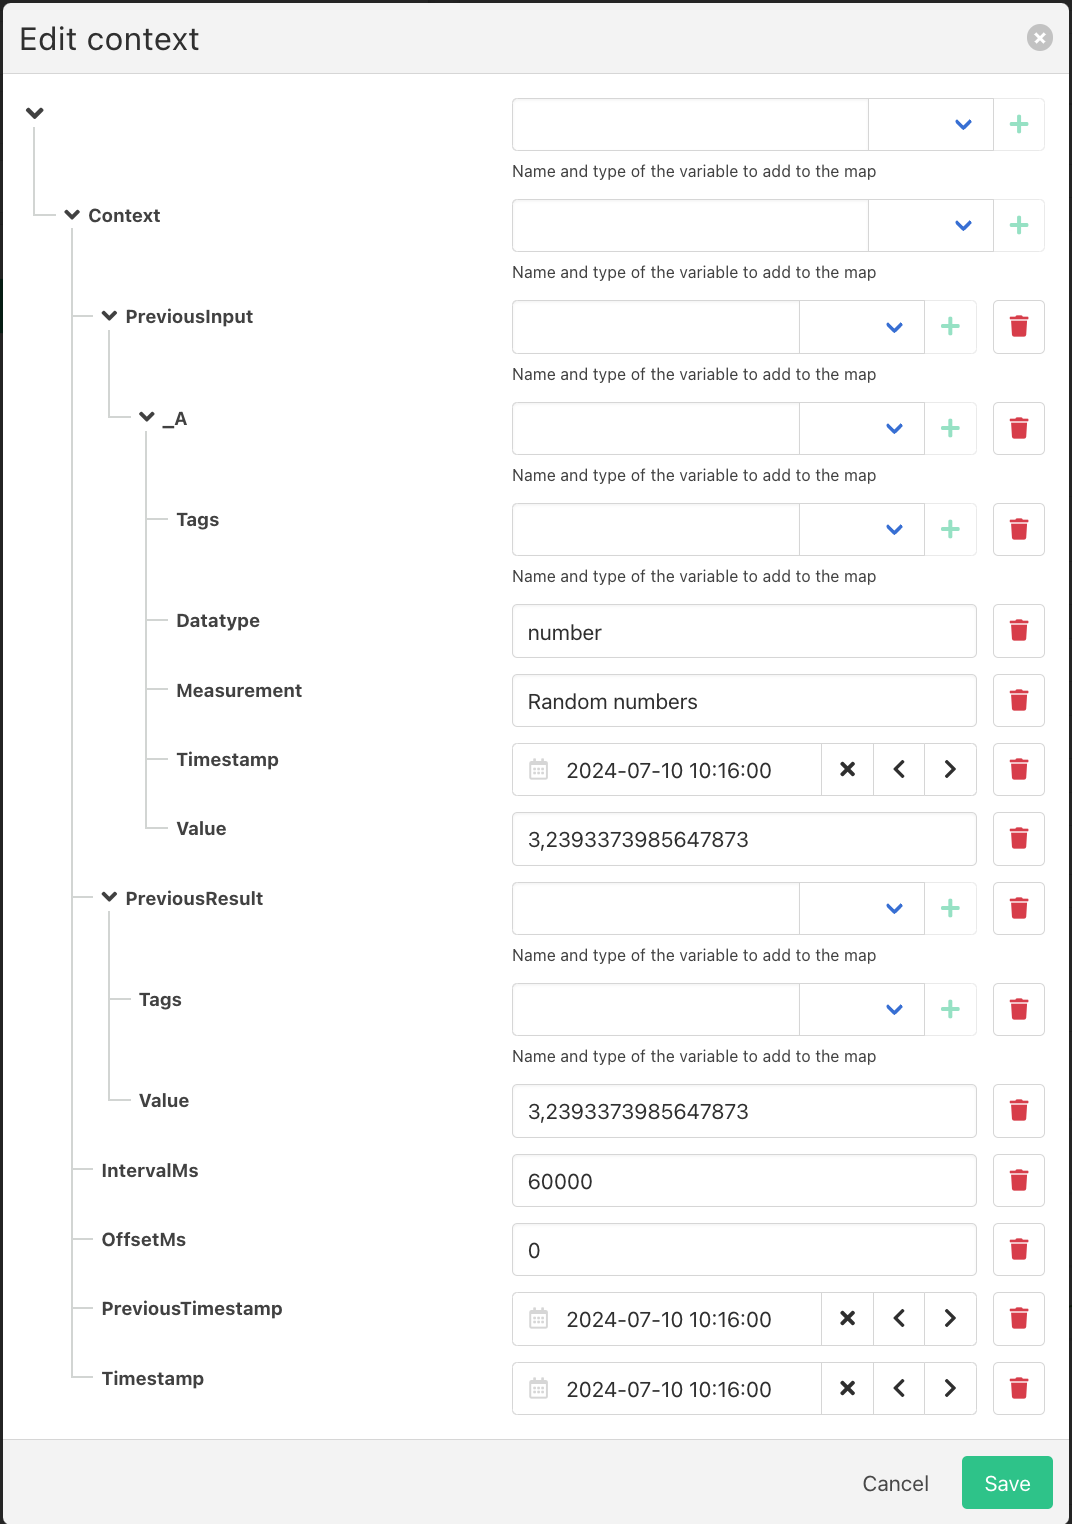Screen dimensions: 1072x1524
Task: Open type dropdown in PreviousResult row
Action: pos(862,908)
